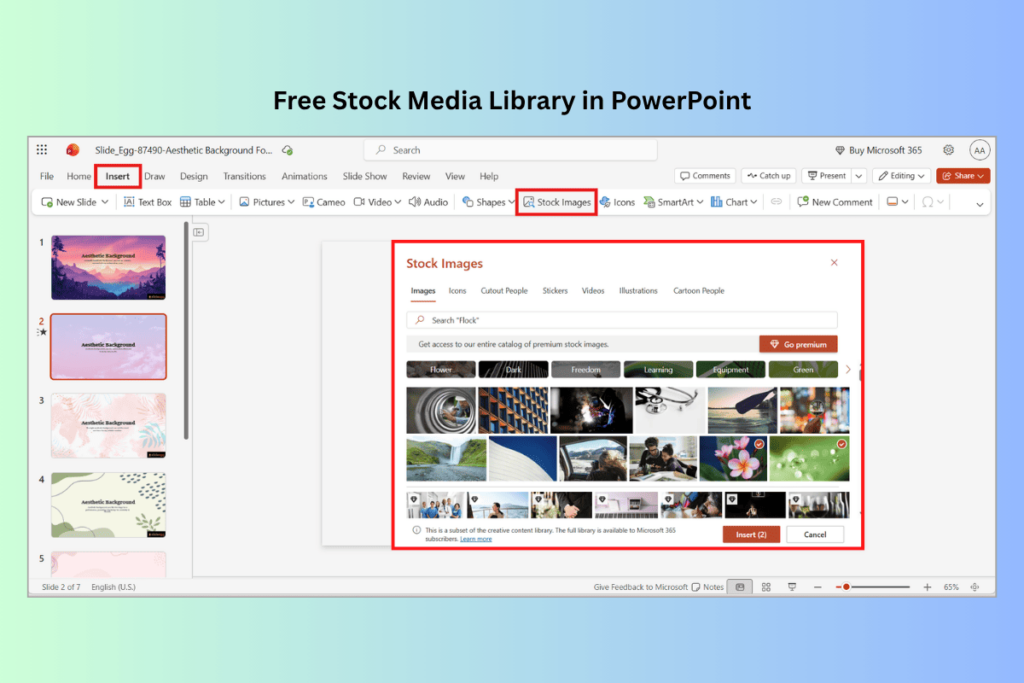This screenshot has width=1024, height=683.
Task: Select the Icons tab in Stock Images
Action: 457,291
